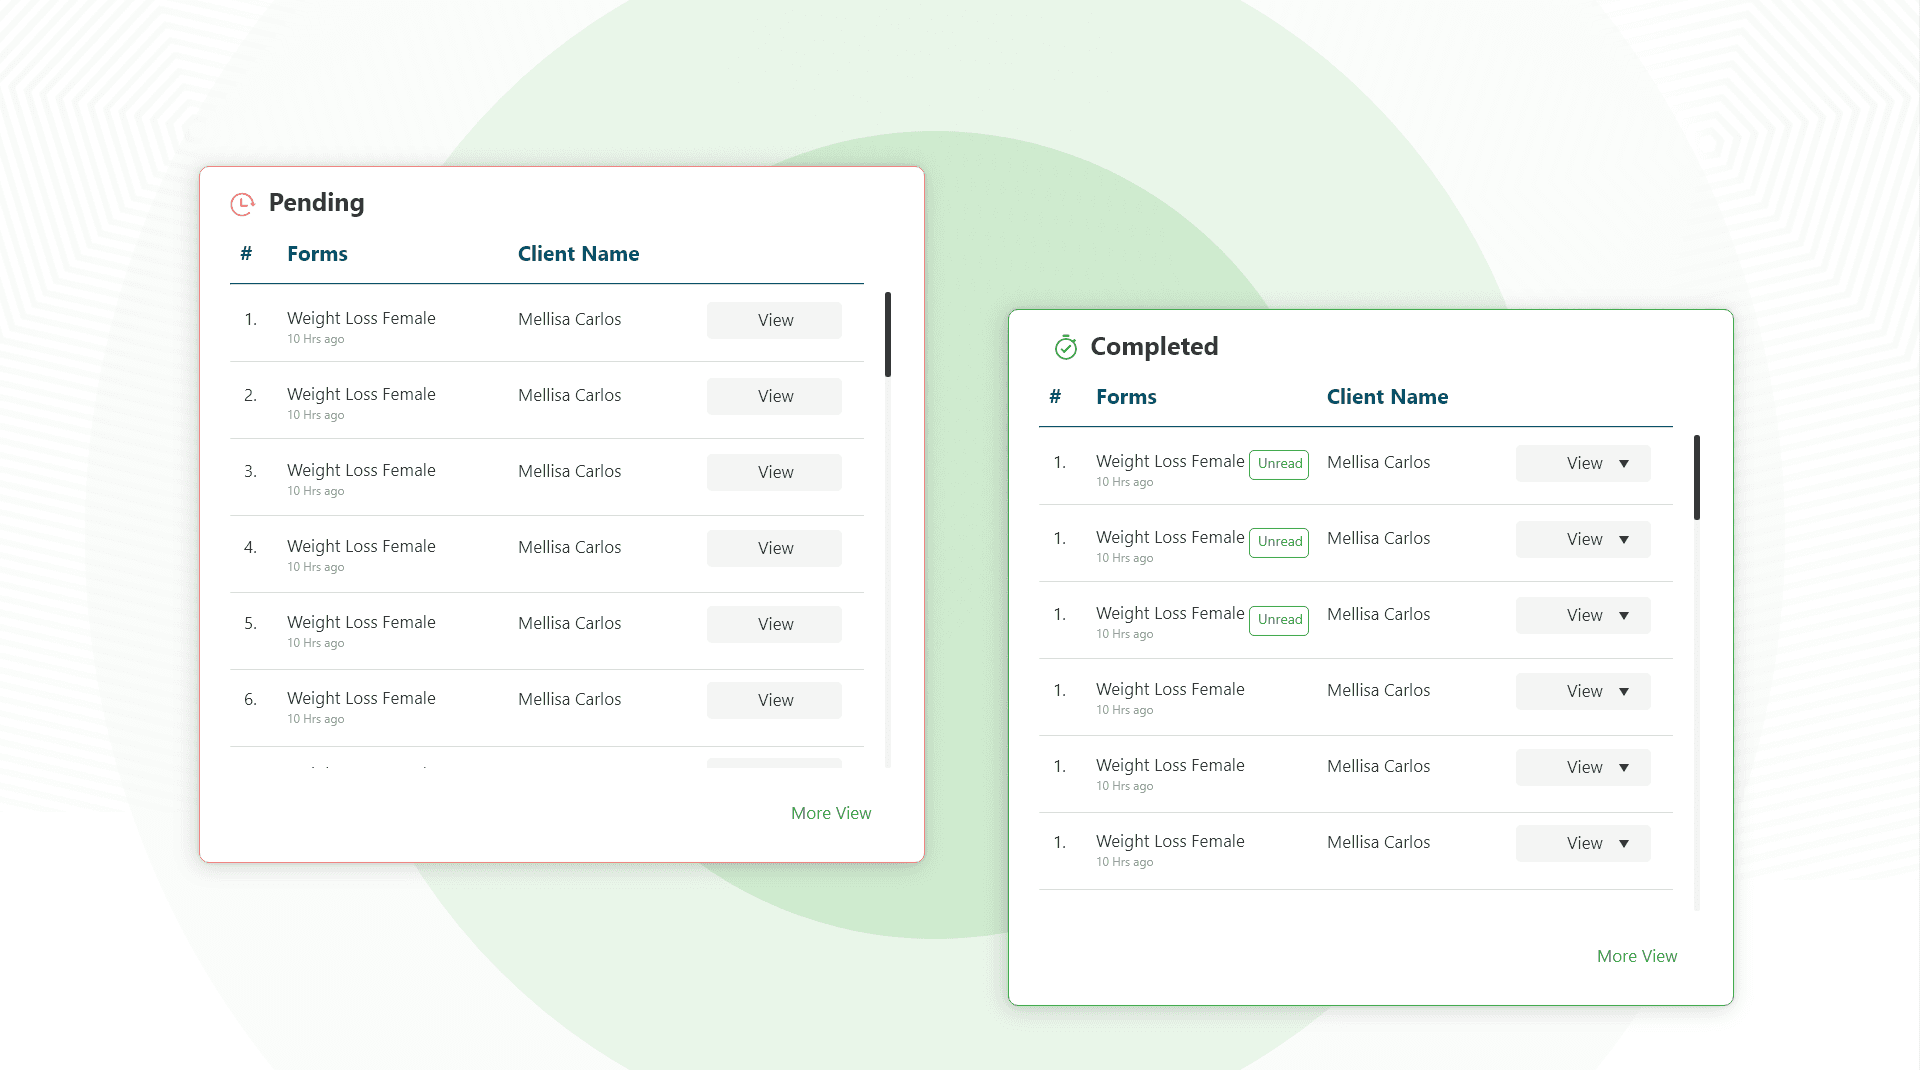Select Weight Loss Female in Pending row 2
Image resolution: width=1920 pixels, height=1070 pixels.
pyautogui.click(x=361, y=394)
